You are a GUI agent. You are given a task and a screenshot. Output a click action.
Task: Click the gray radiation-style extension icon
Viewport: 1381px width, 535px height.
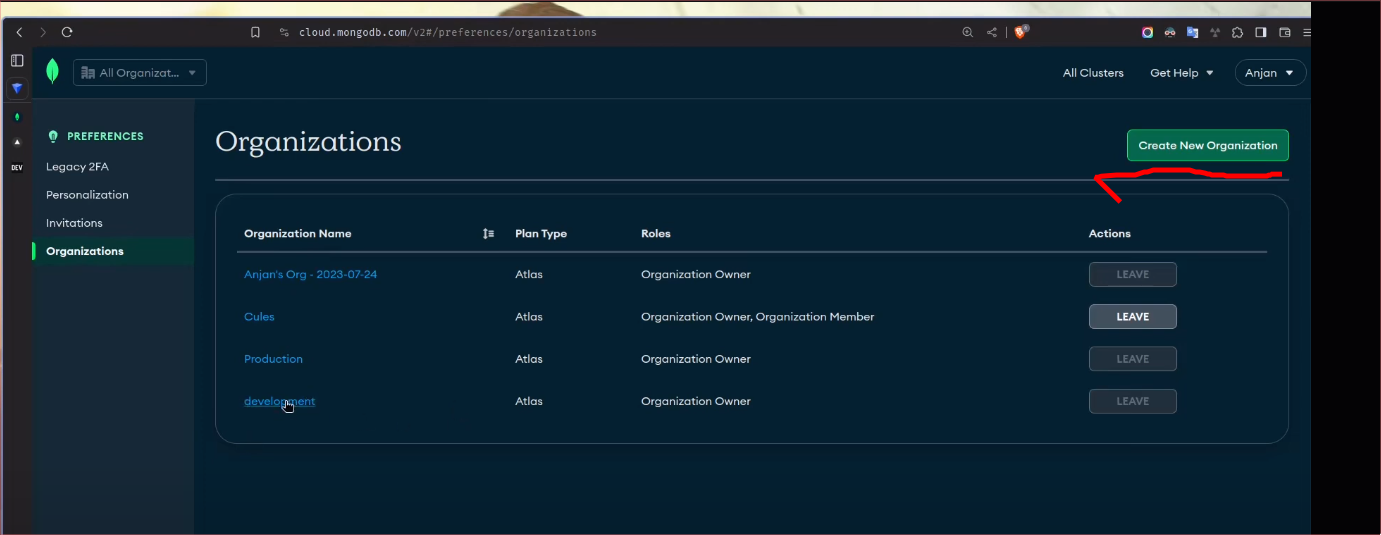tap(1215, 32)
